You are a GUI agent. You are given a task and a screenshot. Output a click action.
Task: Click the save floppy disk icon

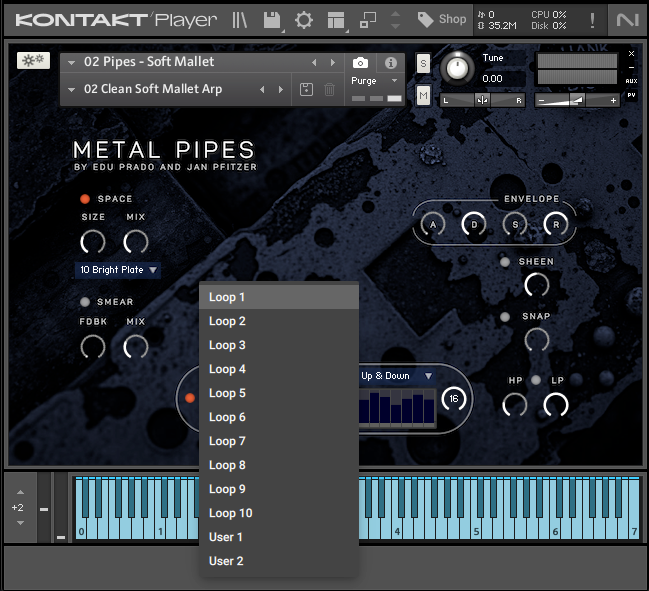tap(271, 19)
